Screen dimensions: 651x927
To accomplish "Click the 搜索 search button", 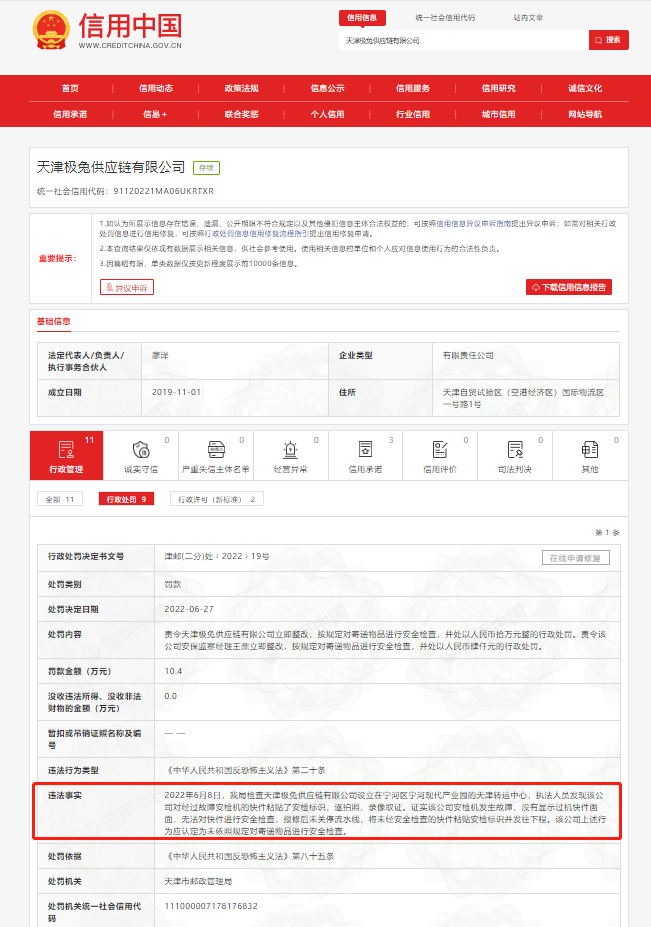I will click(608, 40).
